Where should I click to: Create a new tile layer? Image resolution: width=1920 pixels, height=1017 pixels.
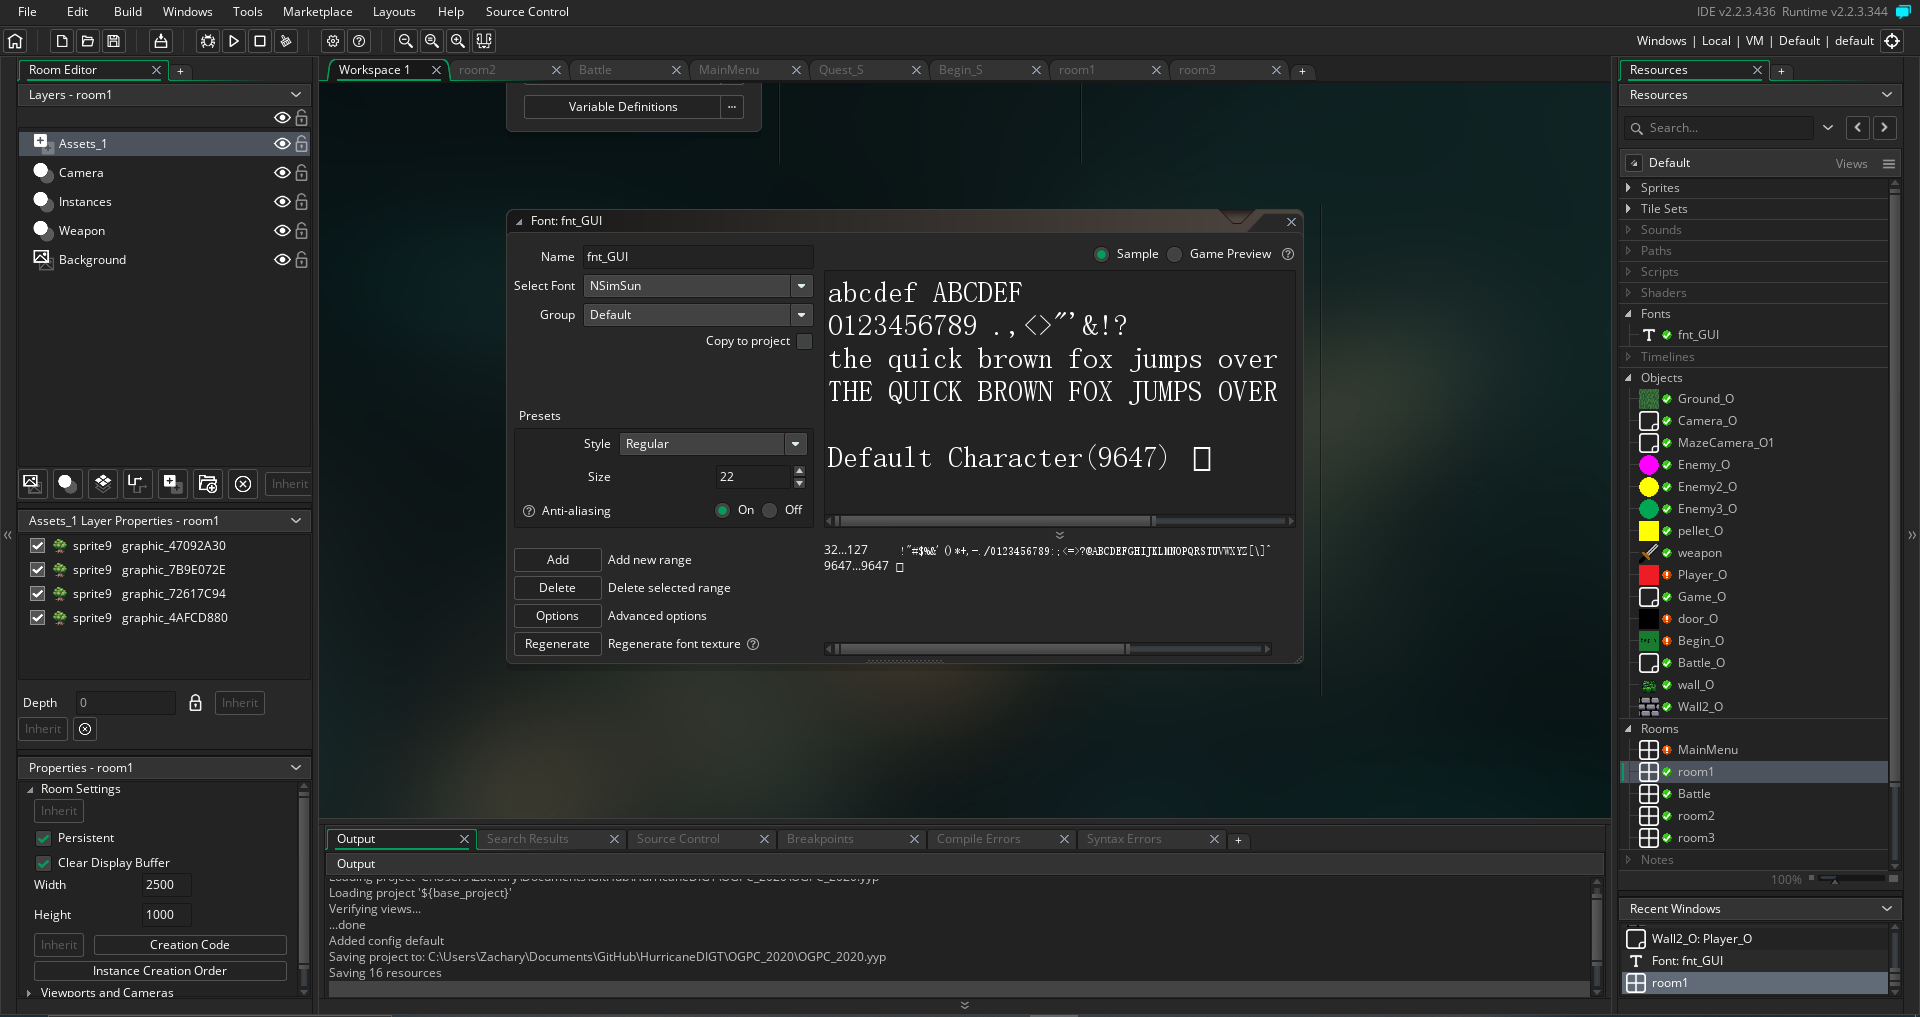click(x=103, y=484)
